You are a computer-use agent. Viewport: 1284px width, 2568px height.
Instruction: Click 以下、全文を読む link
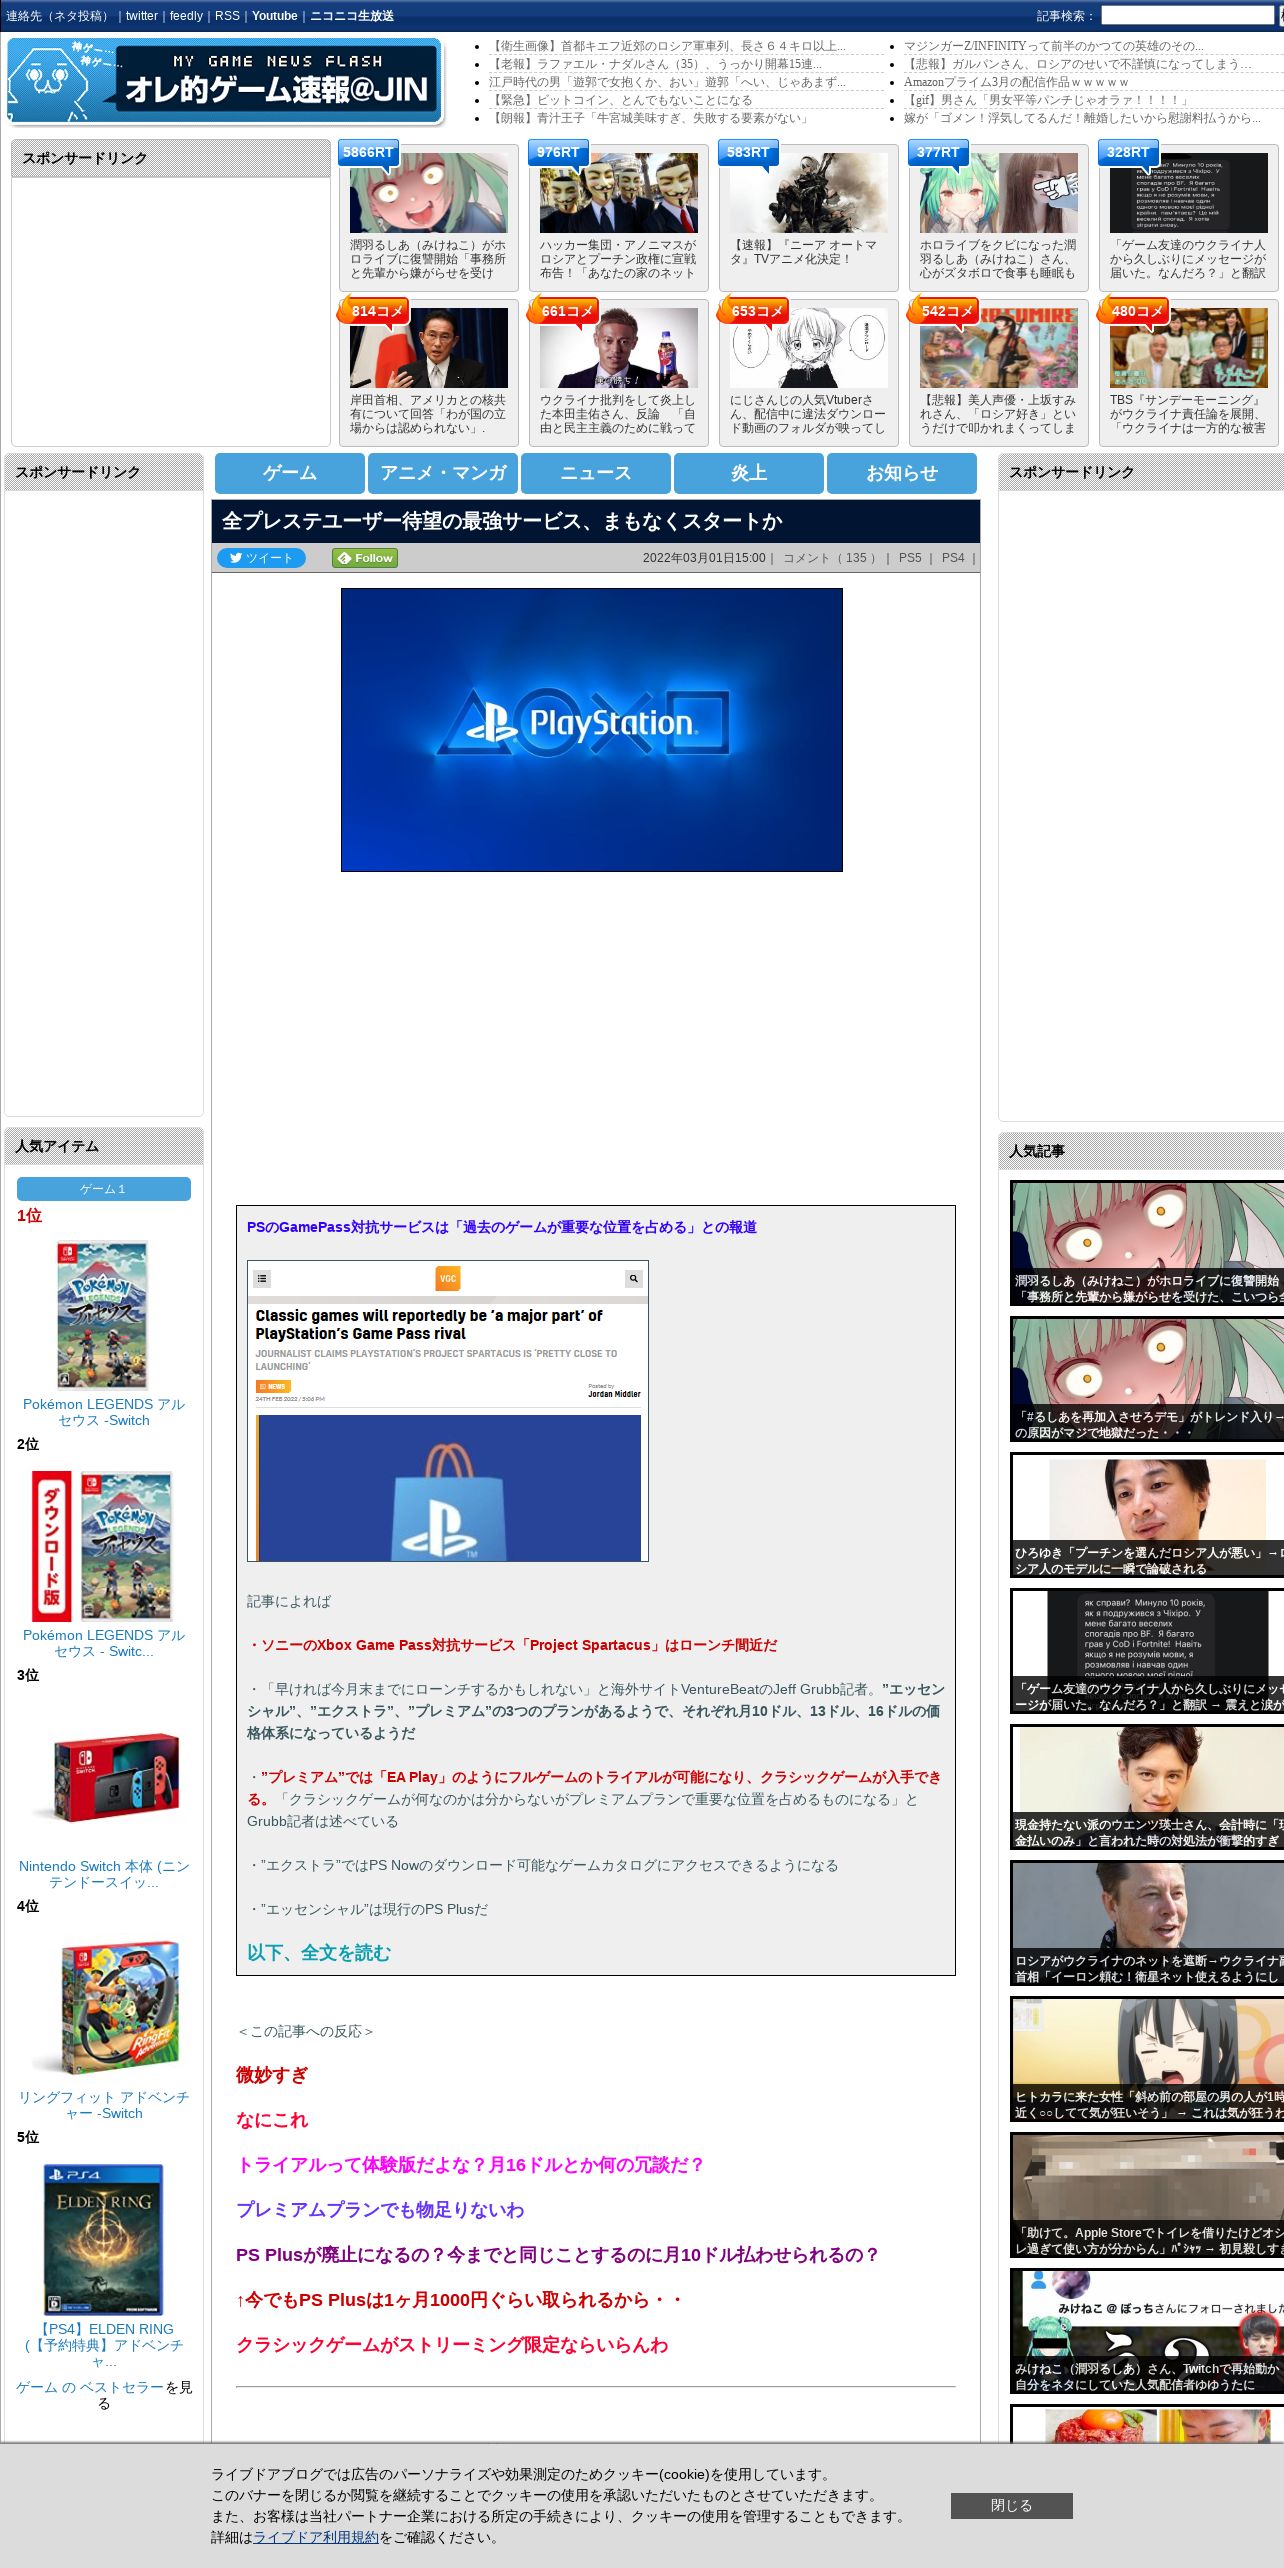[319, 1953]
